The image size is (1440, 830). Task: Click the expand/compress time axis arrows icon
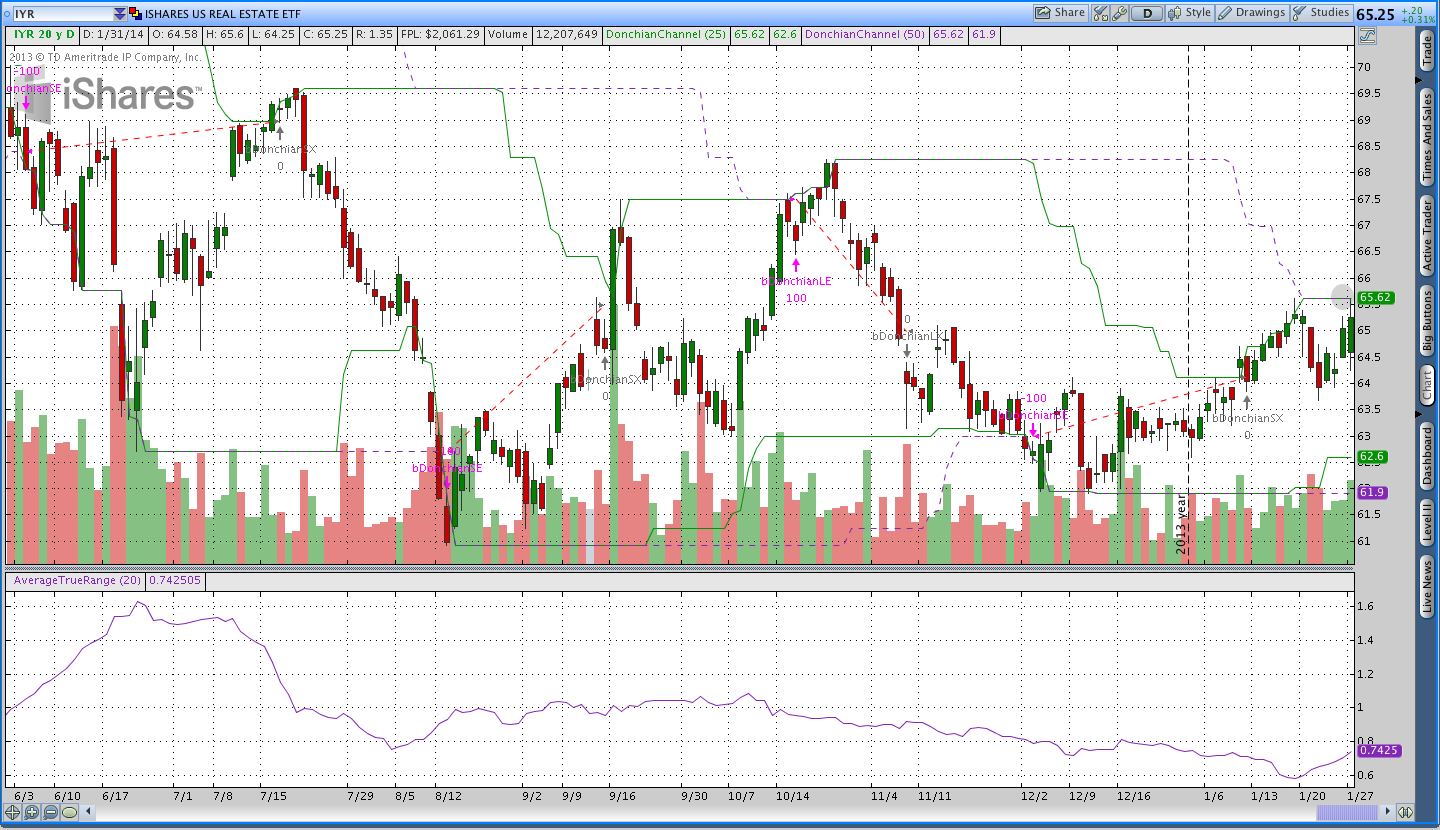click(1405, 813)
